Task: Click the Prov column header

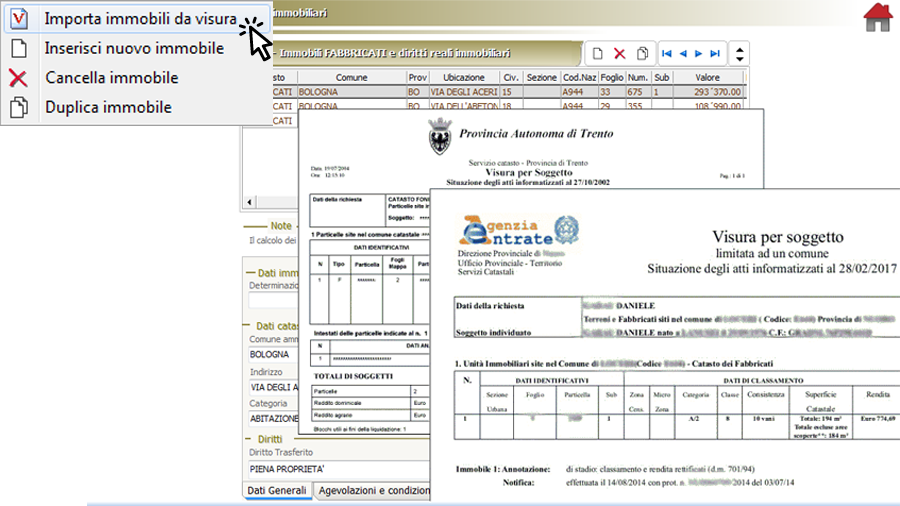Action: coord(417,77)
